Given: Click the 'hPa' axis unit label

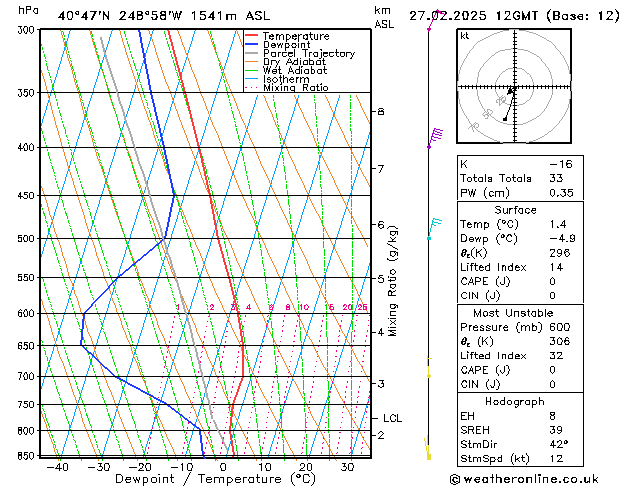Looking at the screenshot, I should click(28, 10).
